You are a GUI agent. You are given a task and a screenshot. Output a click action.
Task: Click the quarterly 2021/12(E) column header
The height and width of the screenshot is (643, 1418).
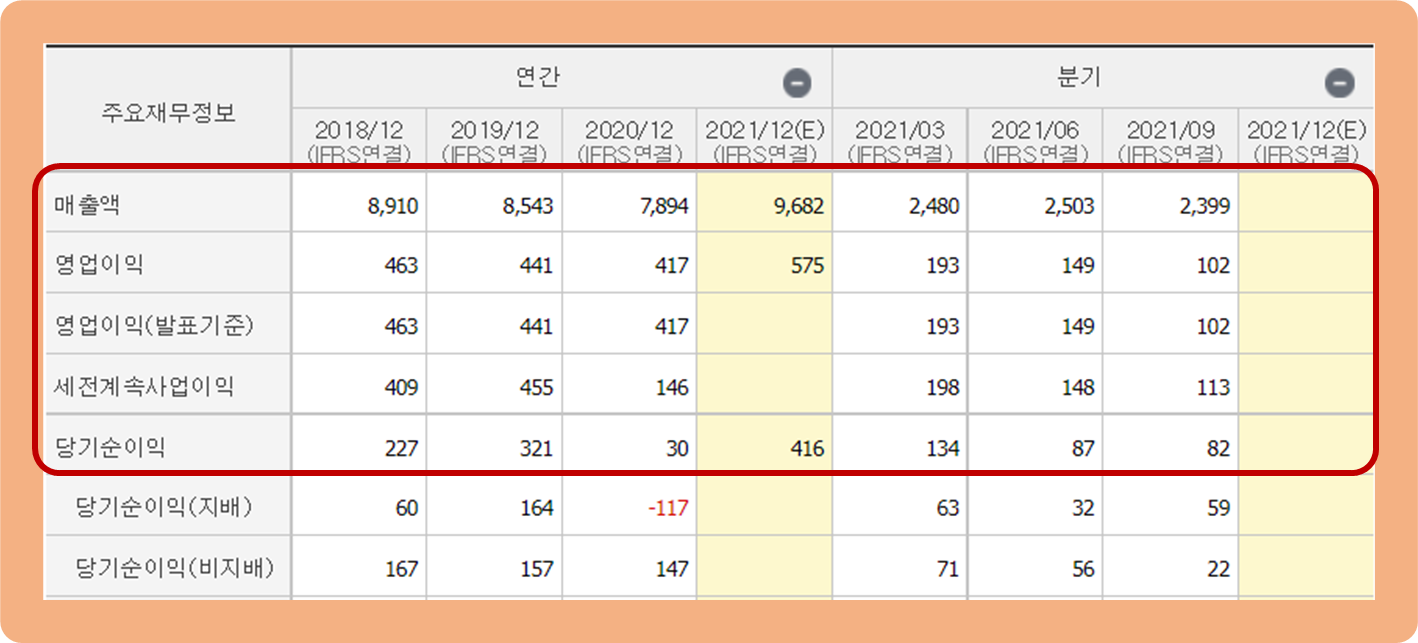coord(1306,141)
